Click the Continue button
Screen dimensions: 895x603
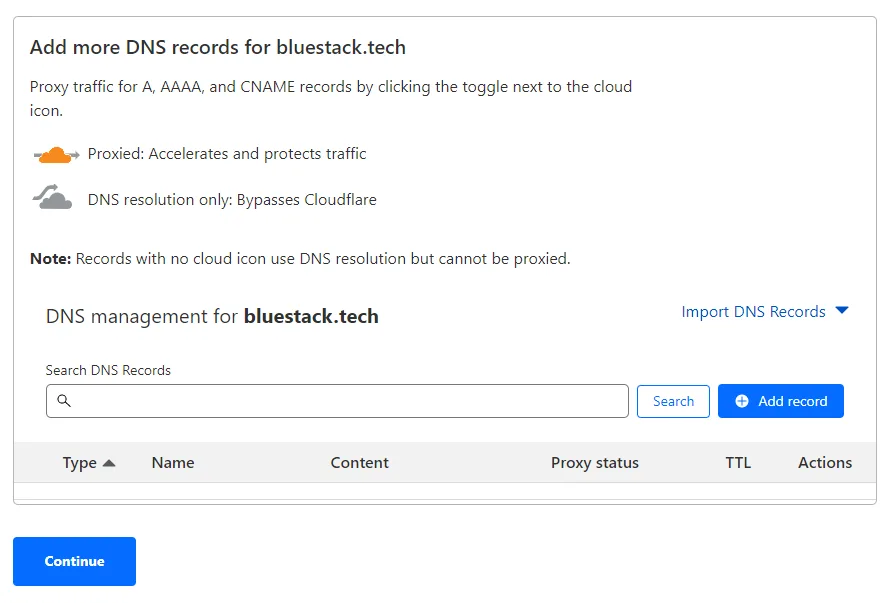(x=74, y=561)
